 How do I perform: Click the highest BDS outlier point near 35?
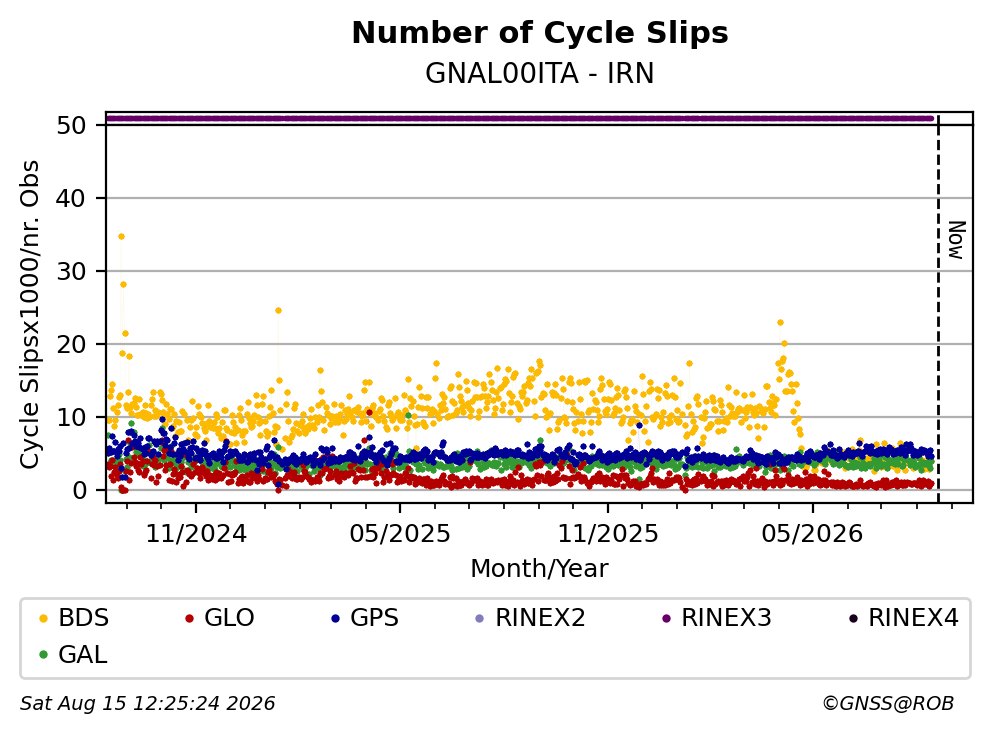click(121, 237)
